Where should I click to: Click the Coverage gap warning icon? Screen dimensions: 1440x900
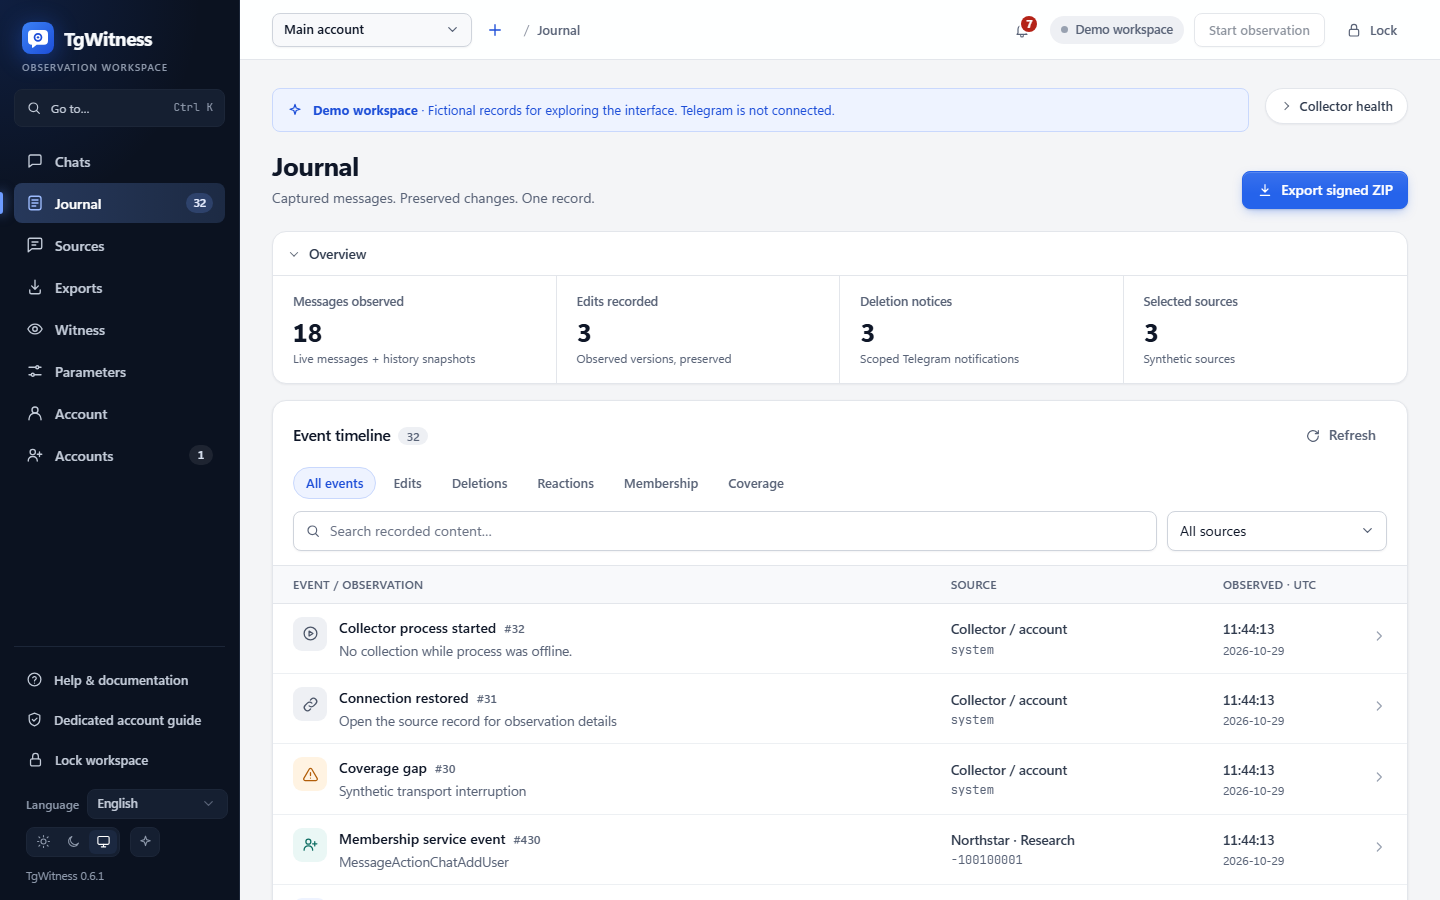pyautogui.click(x=310, y=774)
